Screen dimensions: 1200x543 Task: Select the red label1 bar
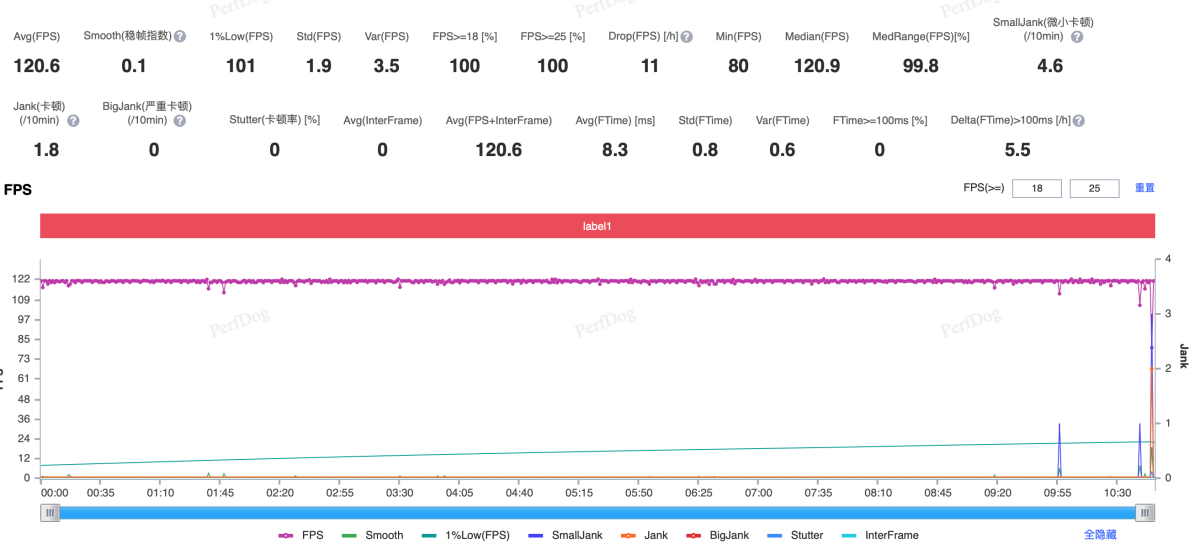[x=597, y=226]
